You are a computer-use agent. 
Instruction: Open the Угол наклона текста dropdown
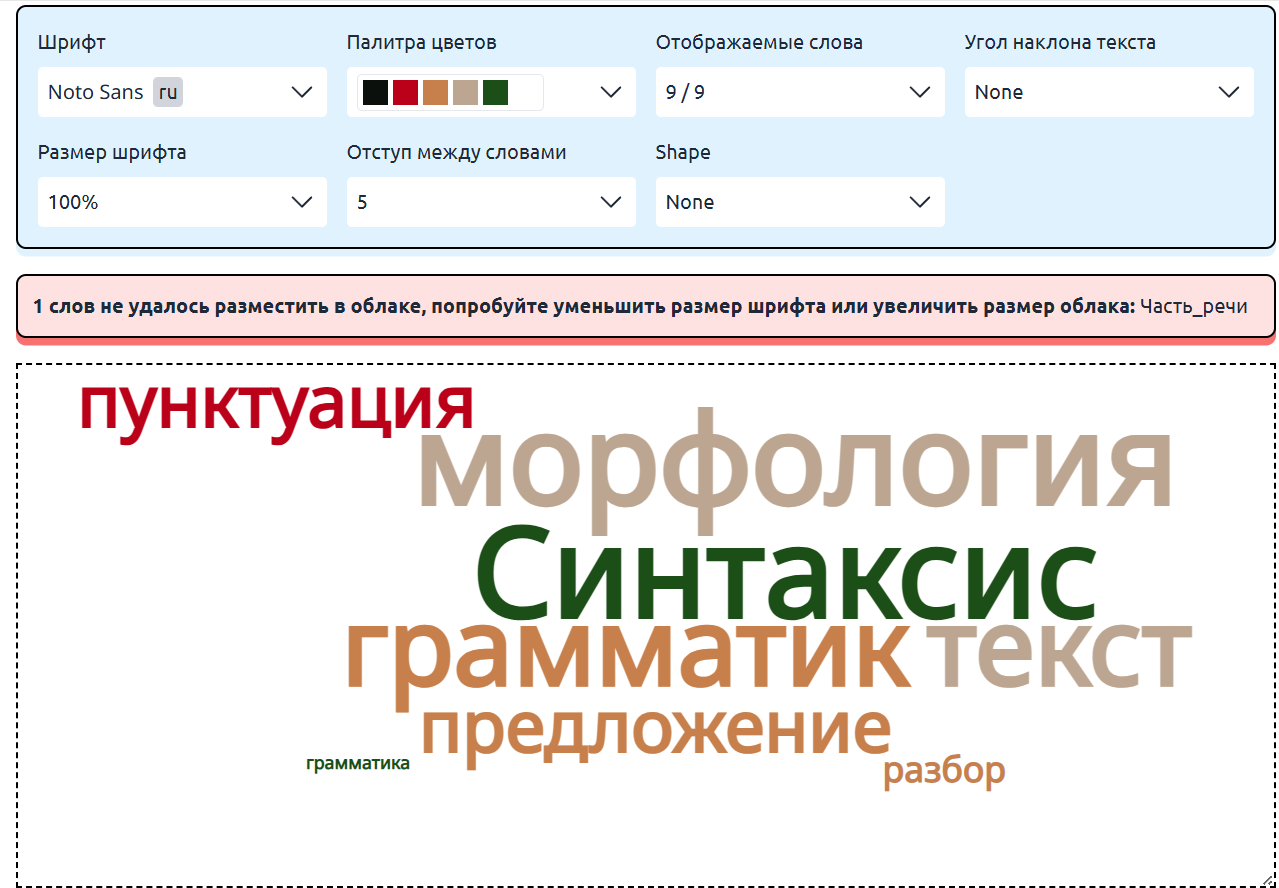click(x=1108, y=92)
